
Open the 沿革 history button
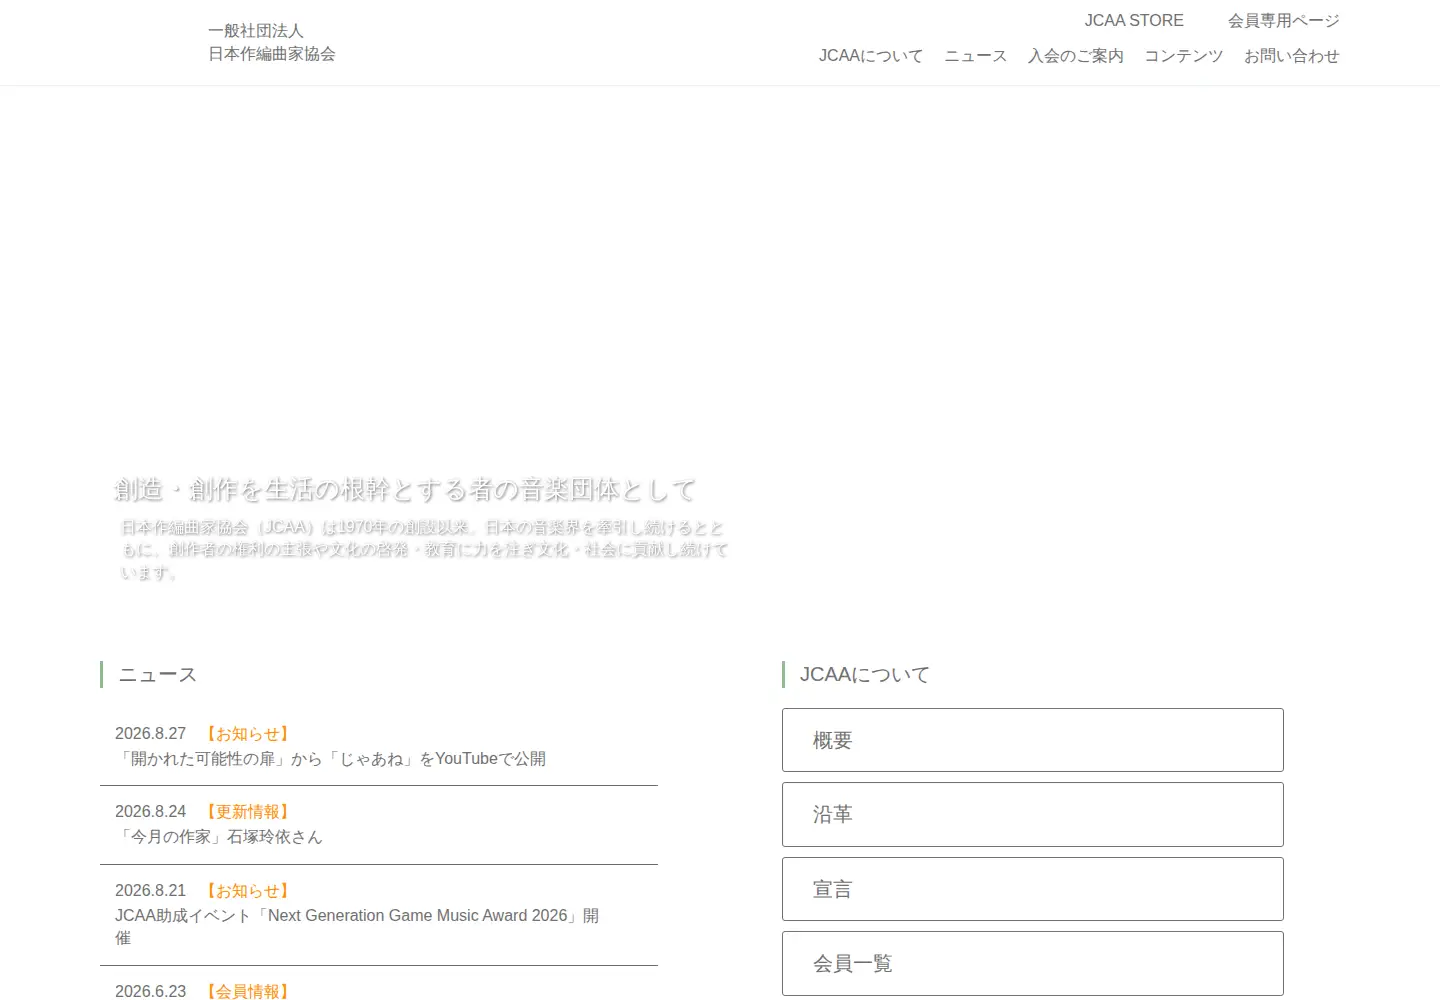tap(1033, 815)
